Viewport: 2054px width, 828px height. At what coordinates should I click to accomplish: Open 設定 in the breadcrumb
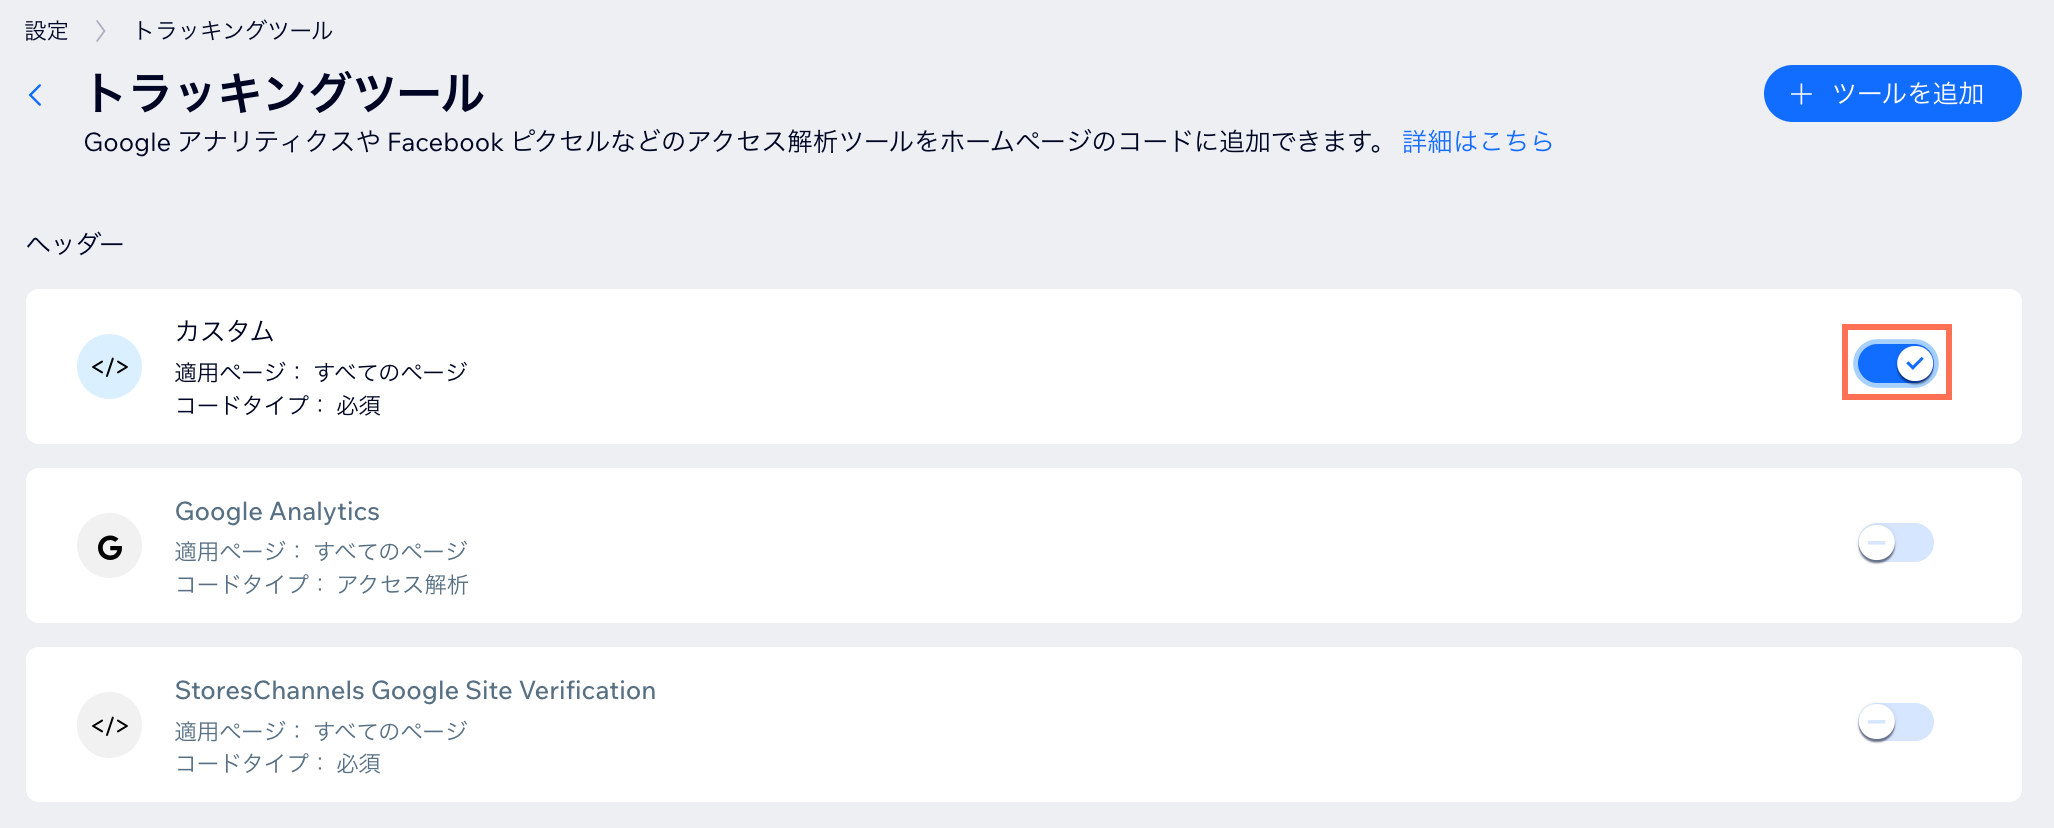tap(46, 31)
